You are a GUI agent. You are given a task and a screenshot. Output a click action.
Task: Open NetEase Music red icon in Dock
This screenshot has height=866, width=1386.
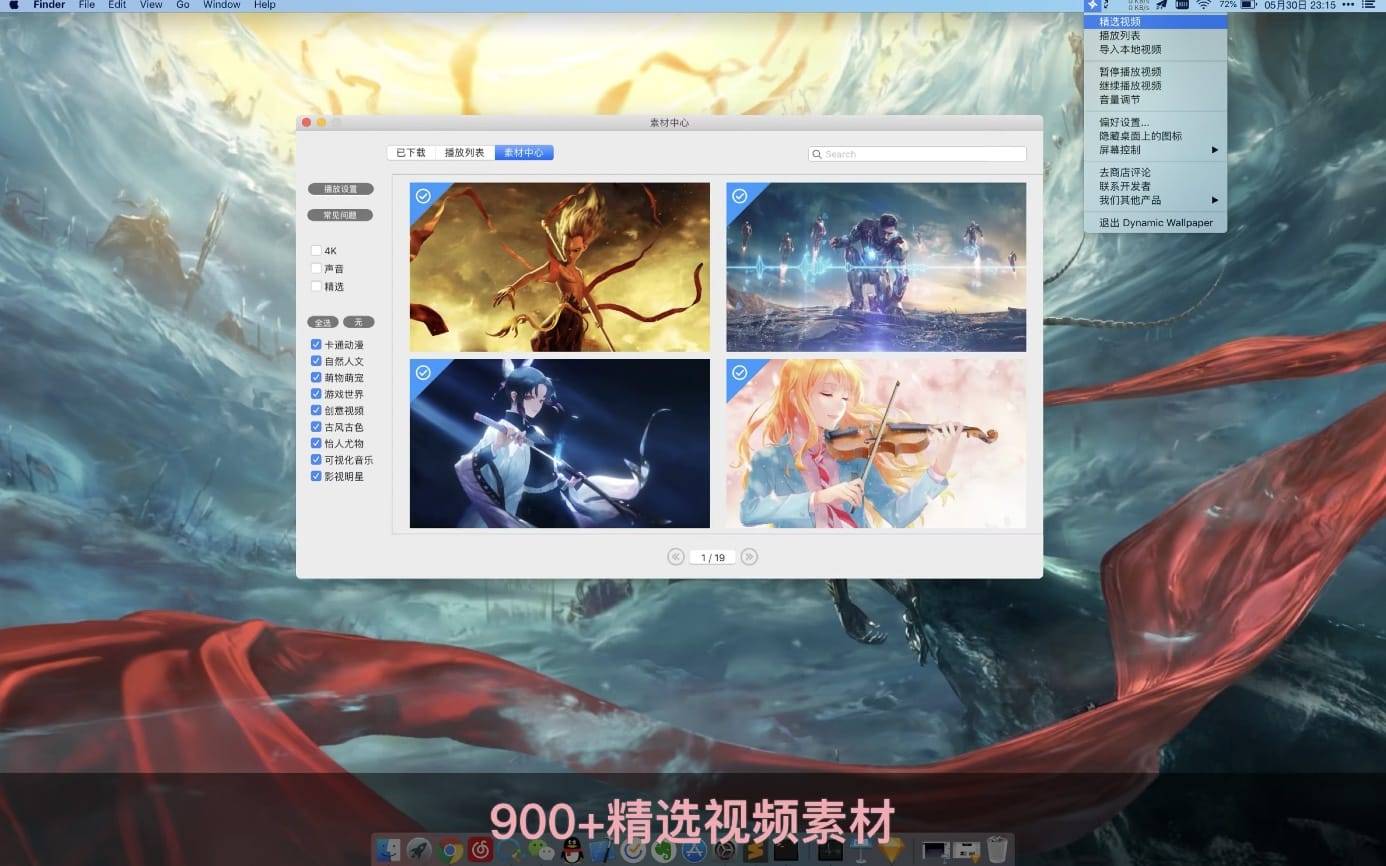coord(480,850)
